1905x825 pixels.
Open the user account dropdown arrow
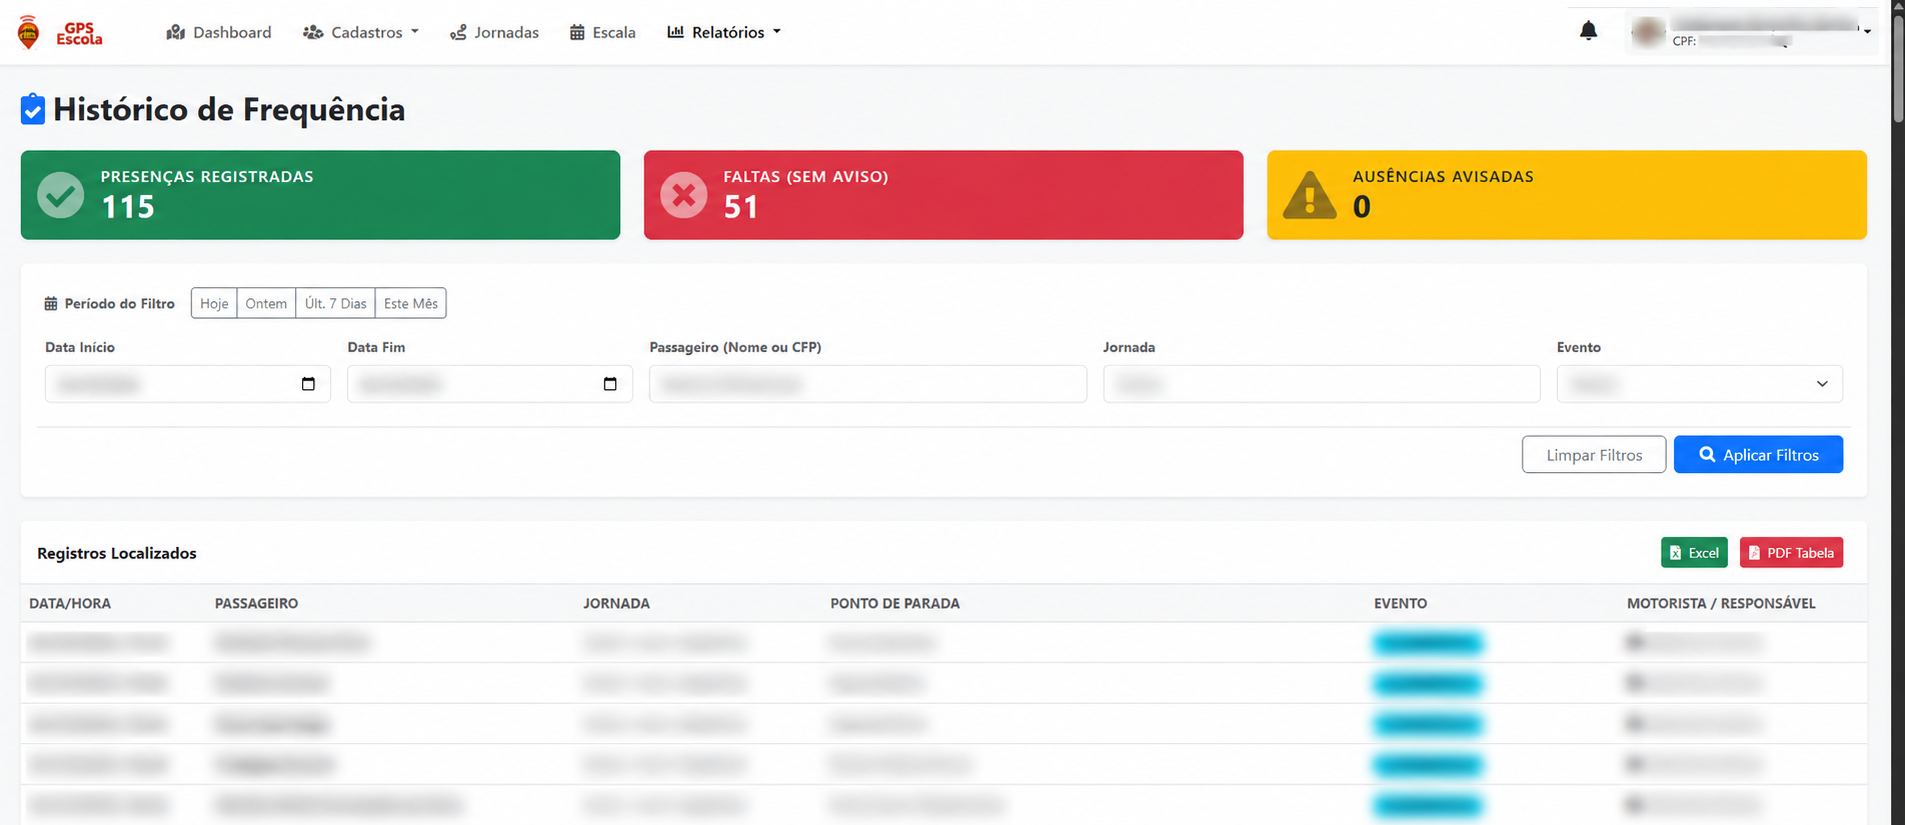click(1867, 32)
